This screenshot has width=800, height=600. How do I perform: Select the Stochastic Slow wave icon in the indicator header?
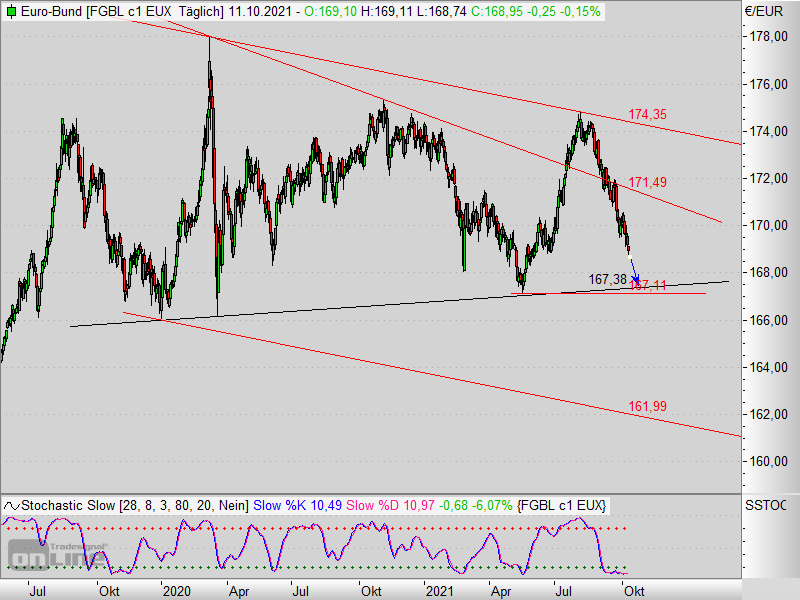pos(10,506)
